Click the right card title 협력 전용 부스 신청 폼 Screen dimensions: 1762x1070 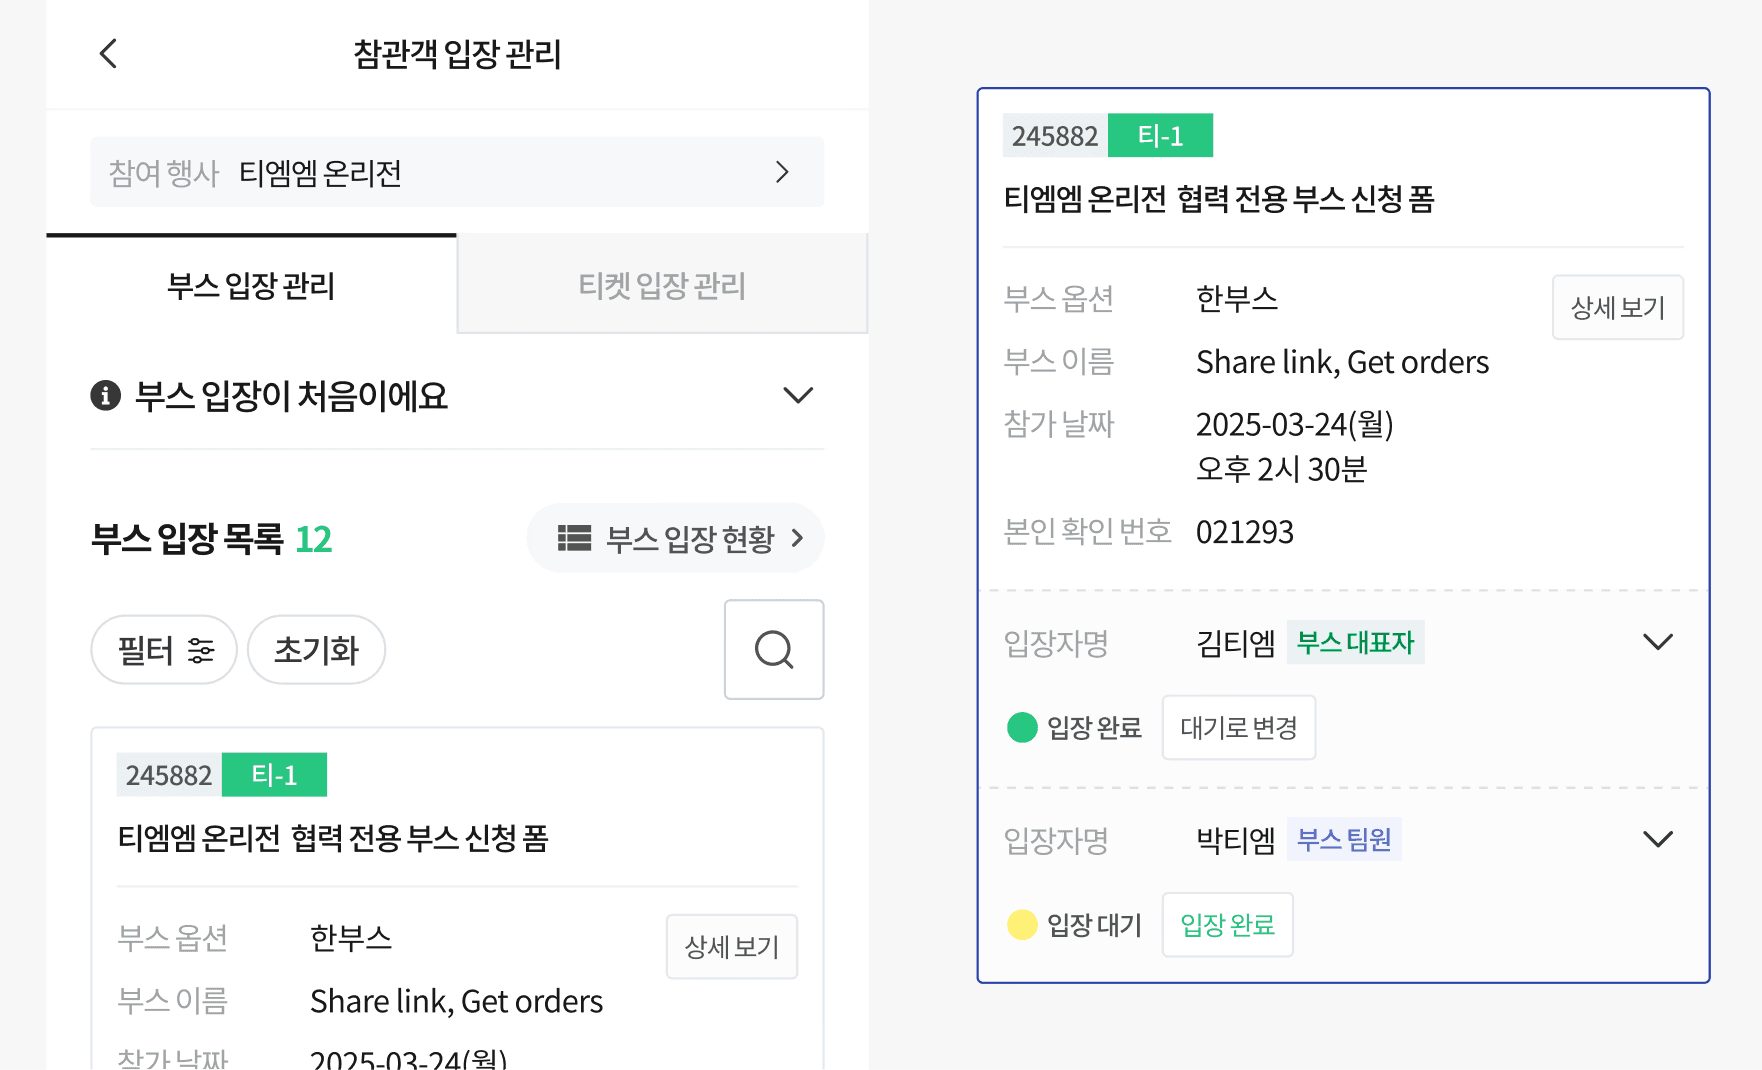[x=1306, y=199]
